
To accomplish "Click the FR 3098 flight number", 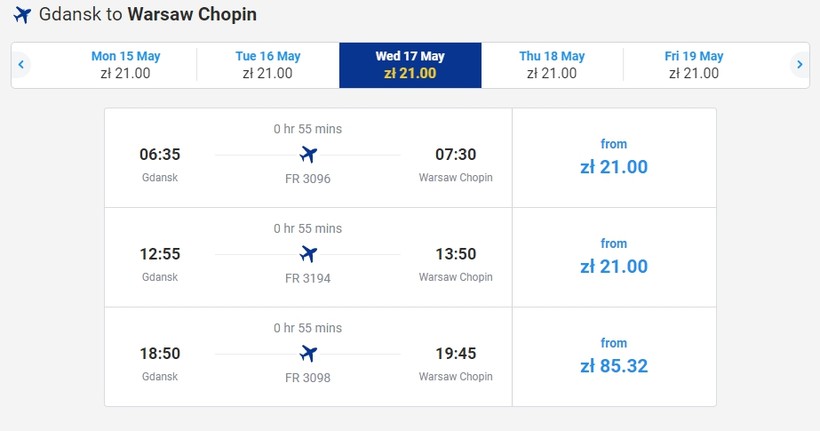I will [x=307, y=378].
